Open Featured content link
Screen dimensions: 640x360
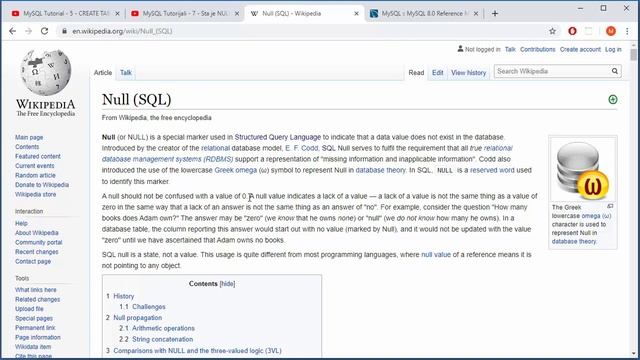click(38, 156)
